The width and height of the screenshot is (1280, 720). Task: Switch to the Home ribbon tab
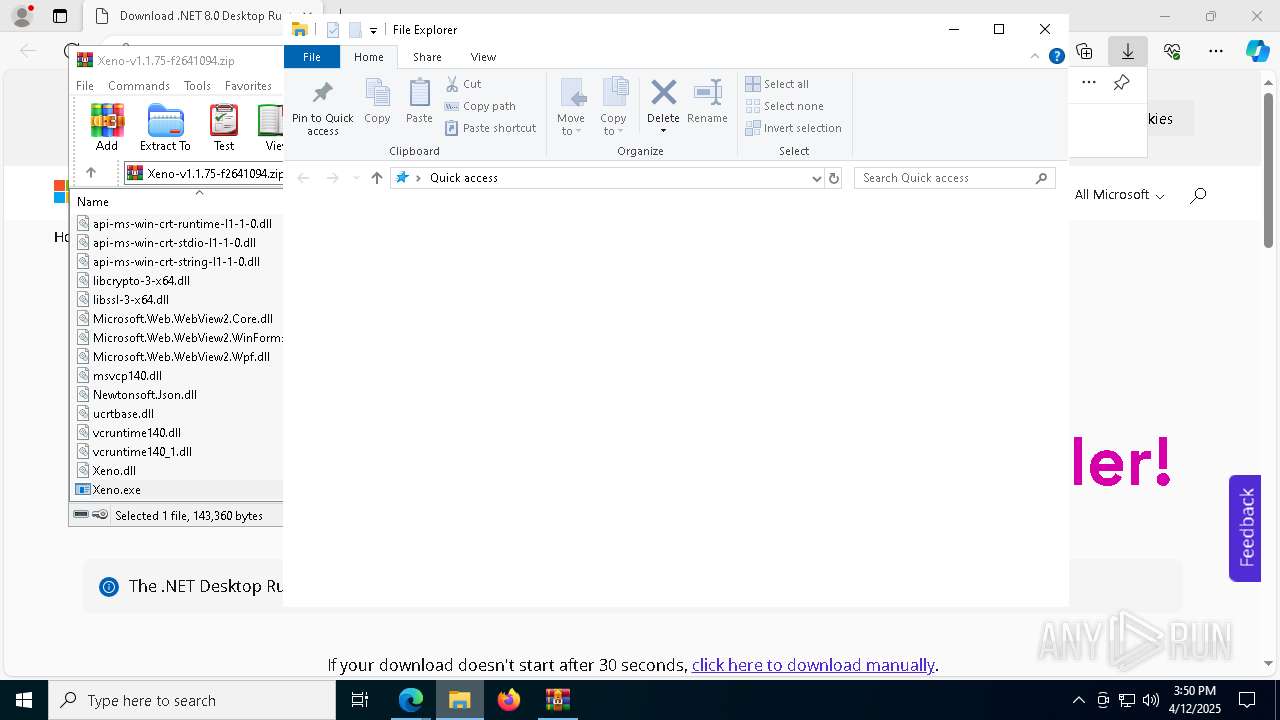368,57
